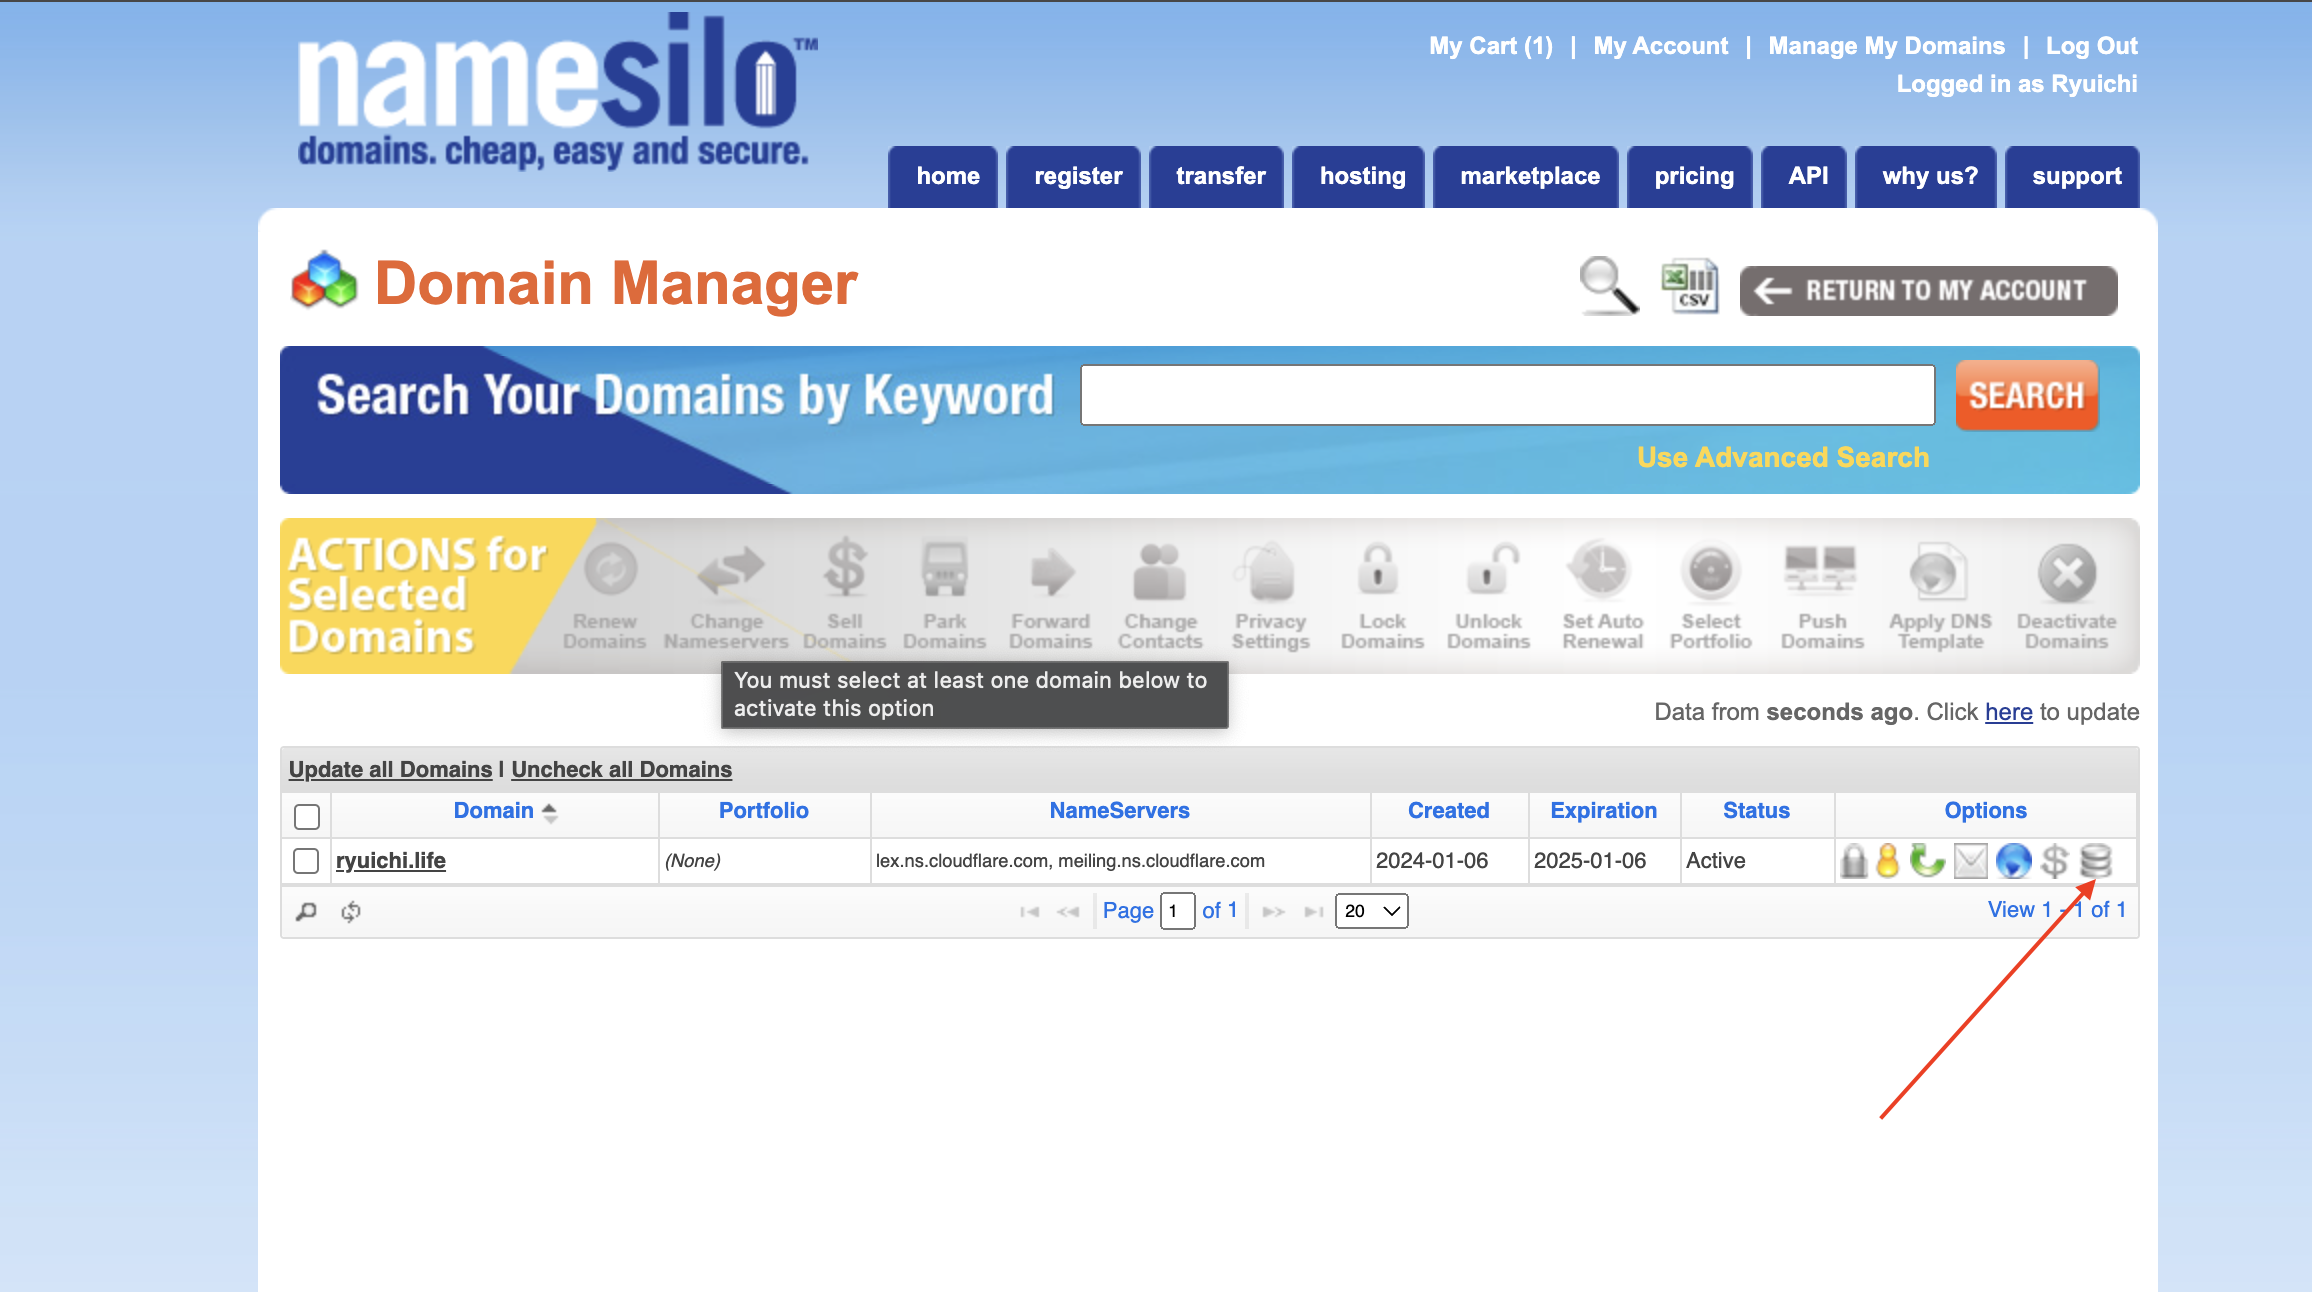Click the green renew arrow icon
The image size is (2312, 1292).
point(1926,861)
